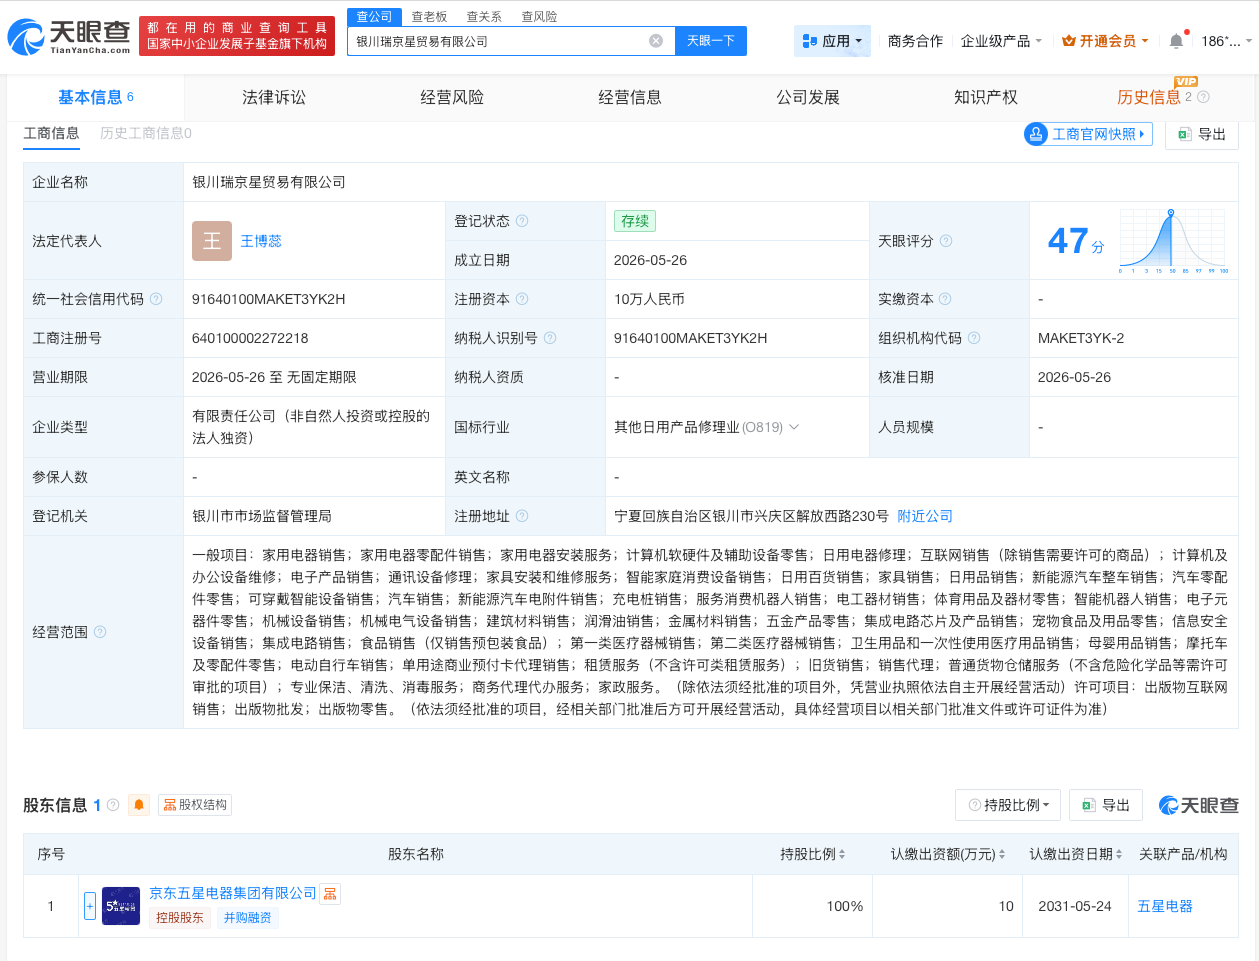Open the 工商官网快照 button

tap(1088, 134)
